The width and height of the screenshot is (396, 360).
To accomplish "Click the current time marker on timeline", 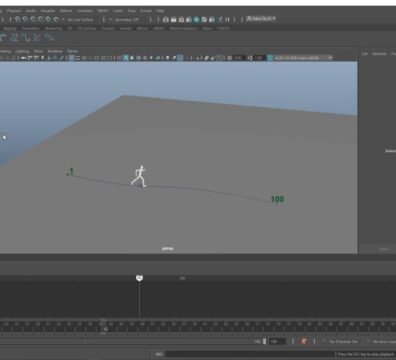I will click(x=139, y=278).
